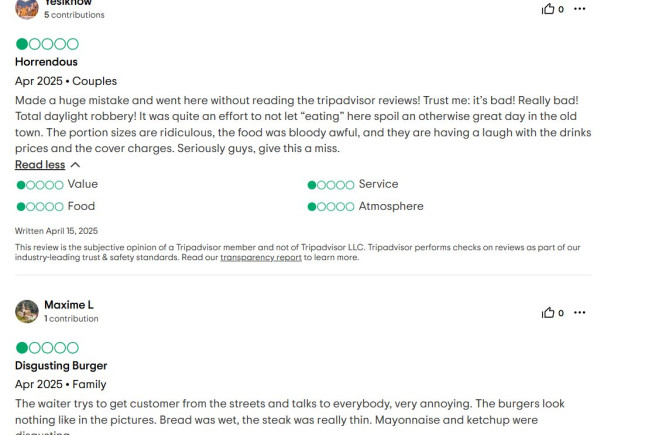This screenshot has height=435, width=652.
Task: Click the Atmosphere rating bubbles
Action: pos(331,207)
